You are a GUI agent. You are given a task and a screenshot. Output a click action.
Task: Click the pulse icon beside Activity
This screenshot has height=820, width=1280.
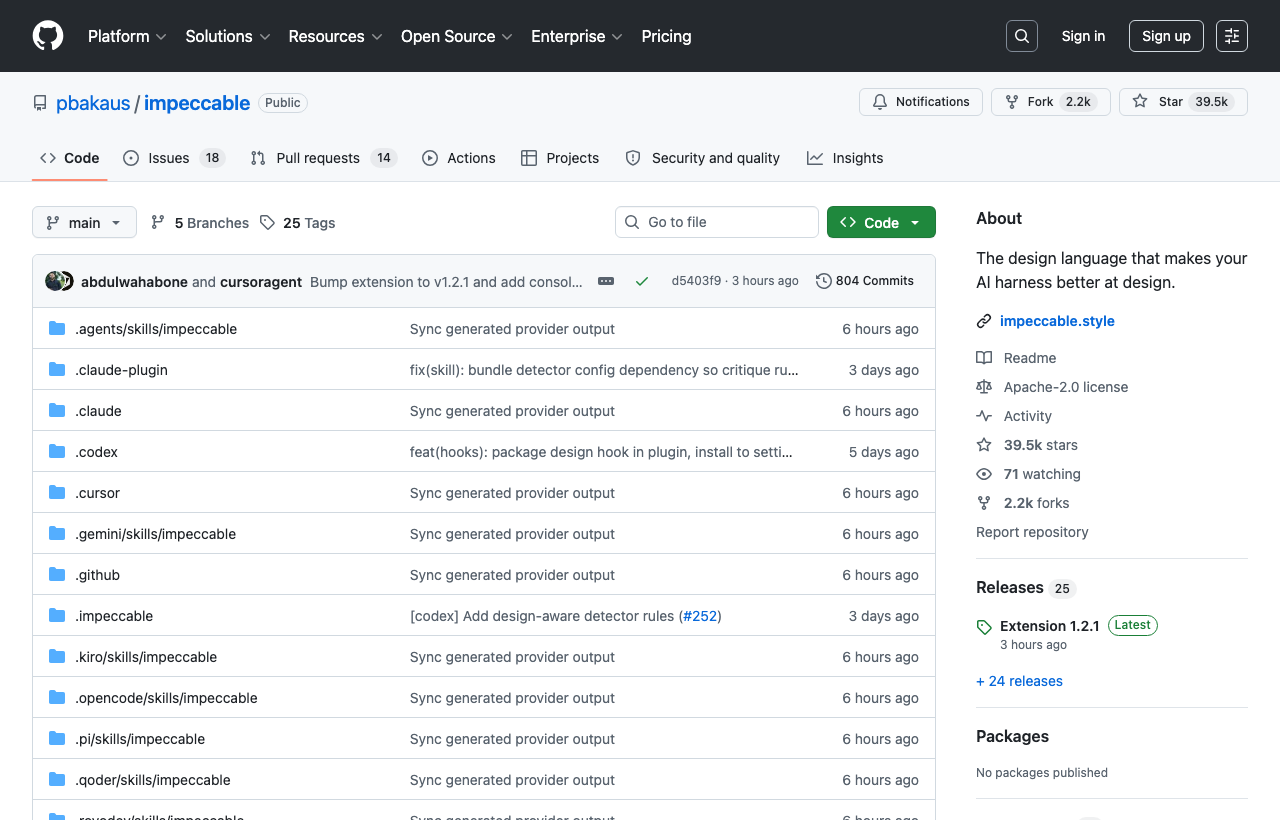(984, 416)
